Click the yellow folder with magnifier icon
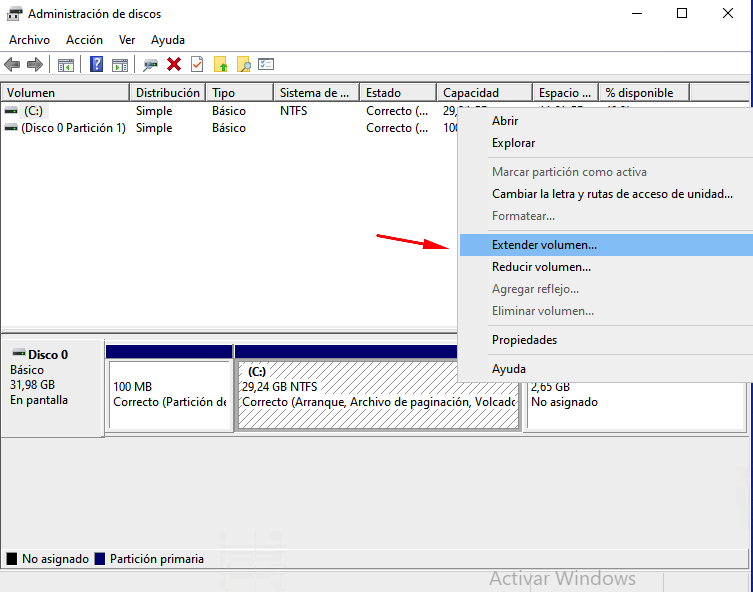Viewport: 753px width, 592px height. click(243, 64)
